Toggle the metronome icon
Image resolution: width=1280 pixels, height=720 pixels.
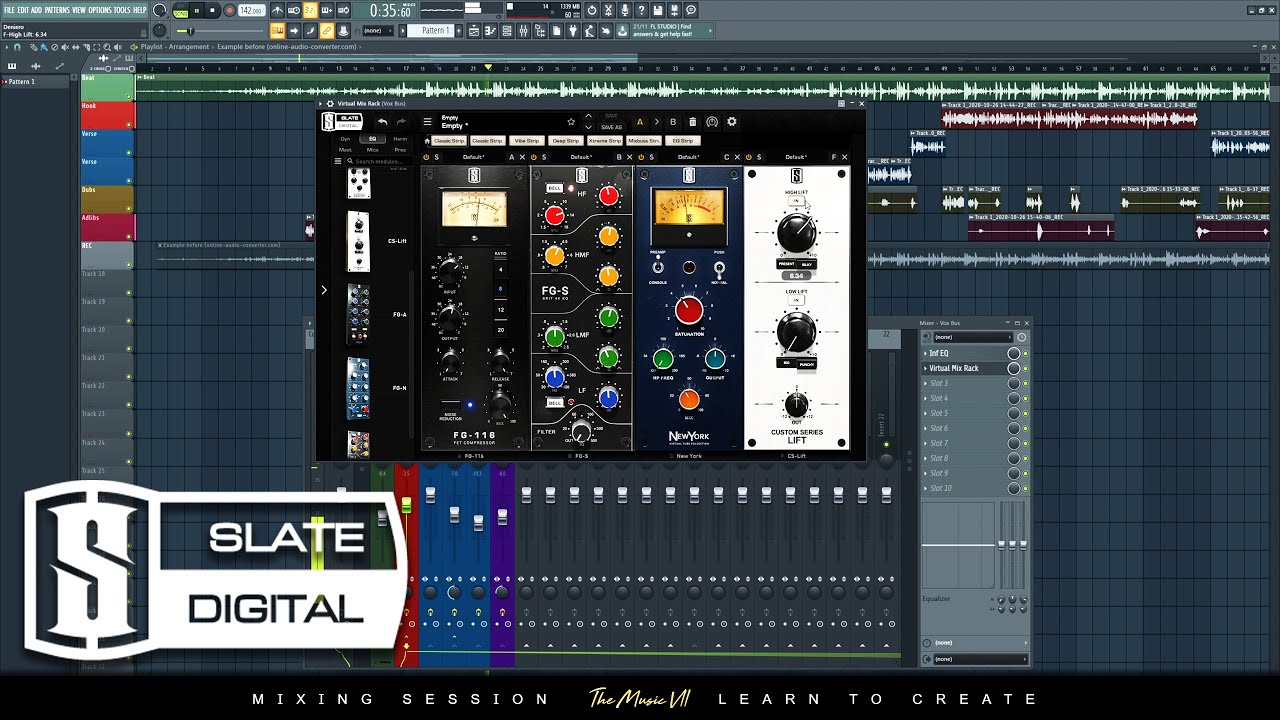click(276, 10)
